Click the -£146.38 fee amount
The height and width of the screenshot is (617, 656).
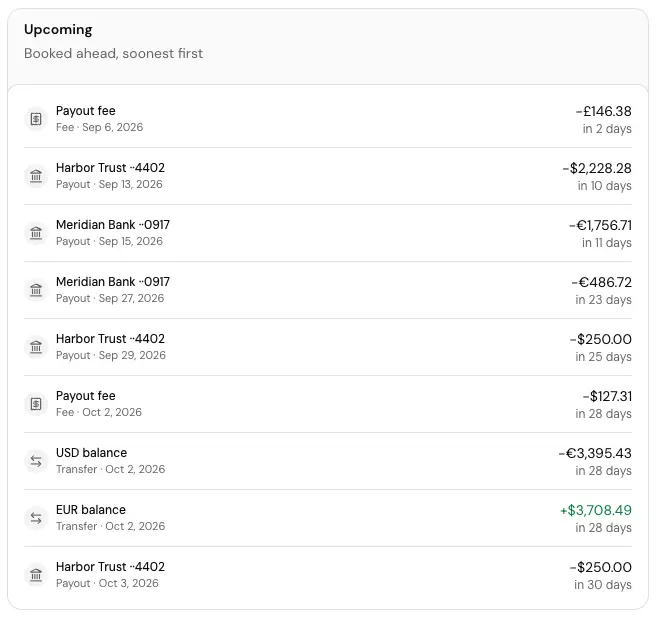click(x=604, y=111)
